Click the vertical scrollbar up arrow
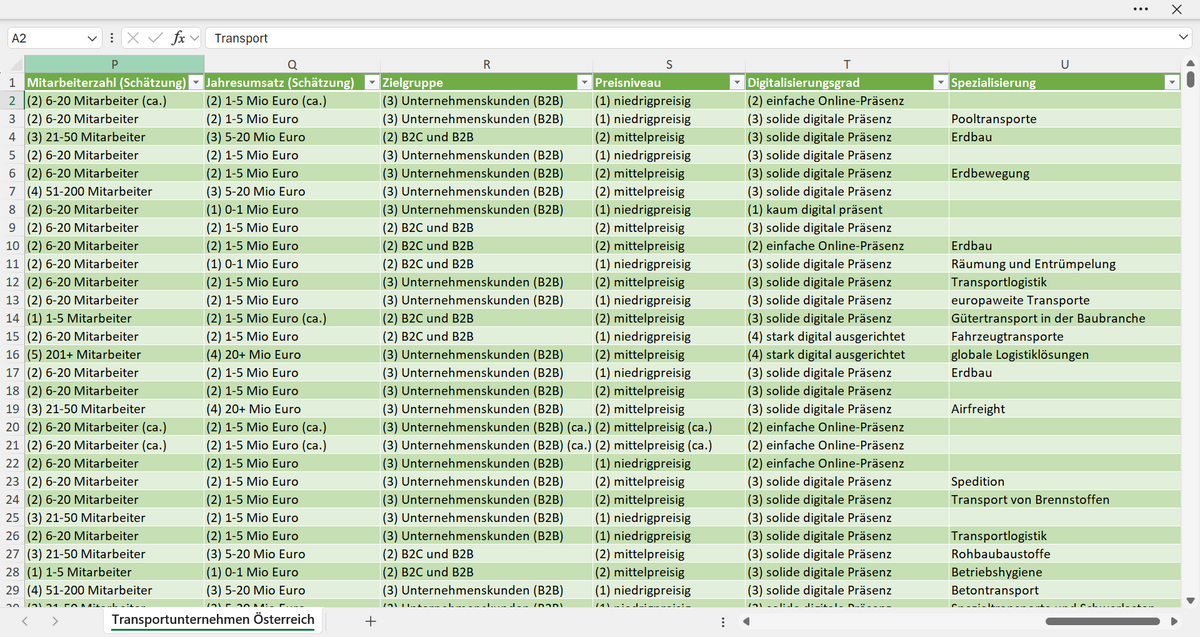This screenshot has height=637, width=1200. point(1190,65)
